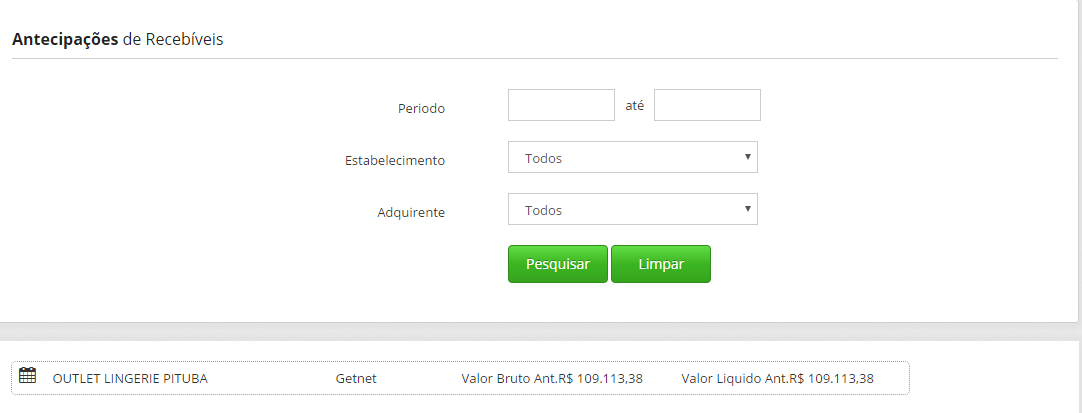Focus the end date field after até
The height and width of the screenshot is (413, 1082).
(x=707, y=105)
